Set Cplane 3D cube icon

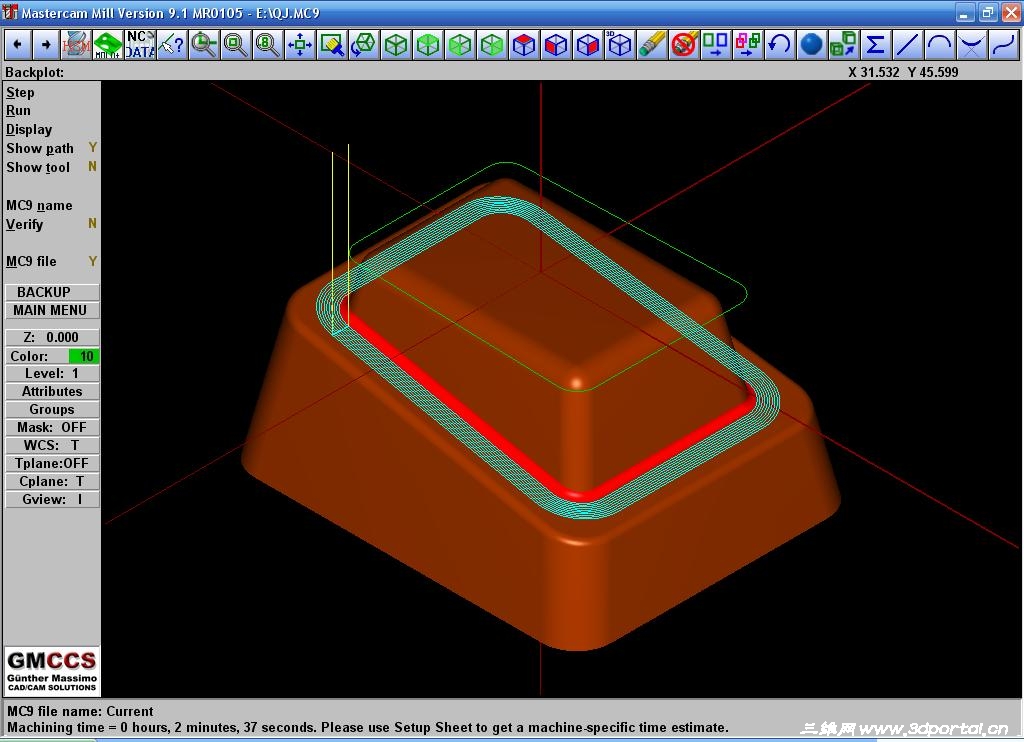point(620,44)
